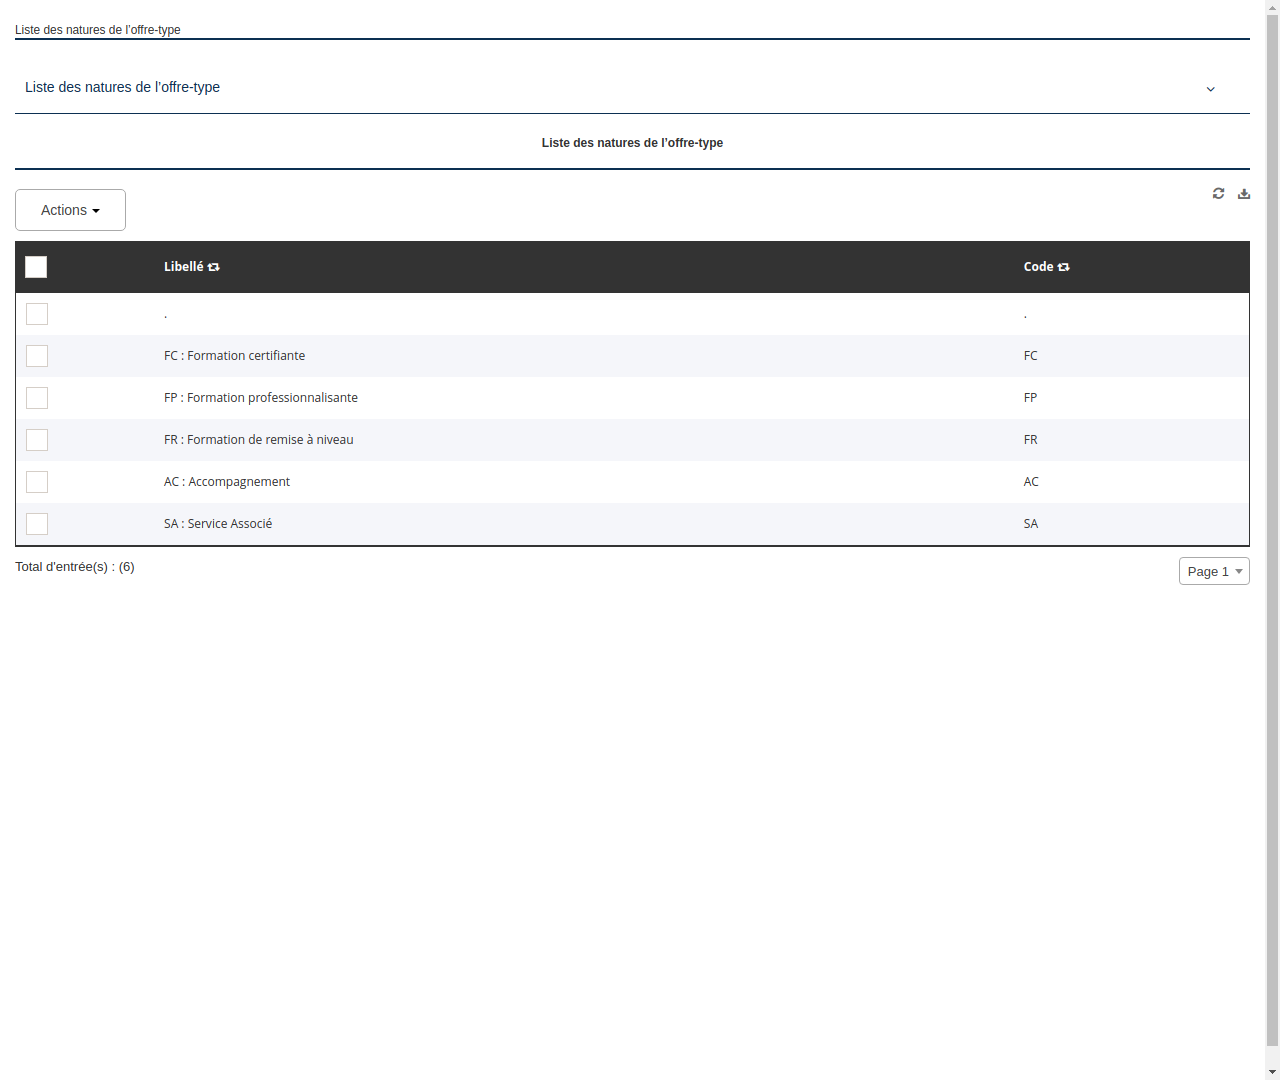Check the checkbox for FP : Formation professionnalisante
Screen dimensions: 1280x1080
pyautogui.click(x=37, y=398)
